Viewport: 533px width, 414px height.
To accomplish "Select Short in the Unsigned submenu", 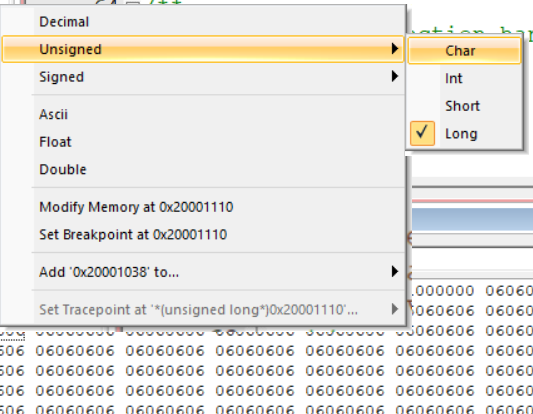I will 464,106.
